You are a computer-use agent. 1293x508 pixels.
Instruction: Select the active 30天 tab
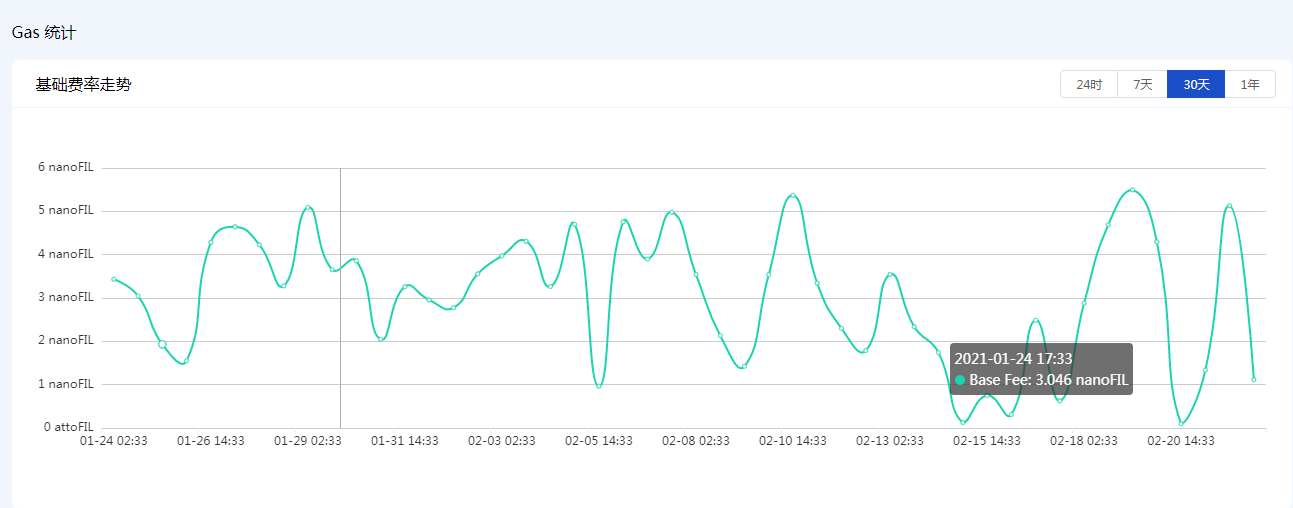(x=1196, y=85)
